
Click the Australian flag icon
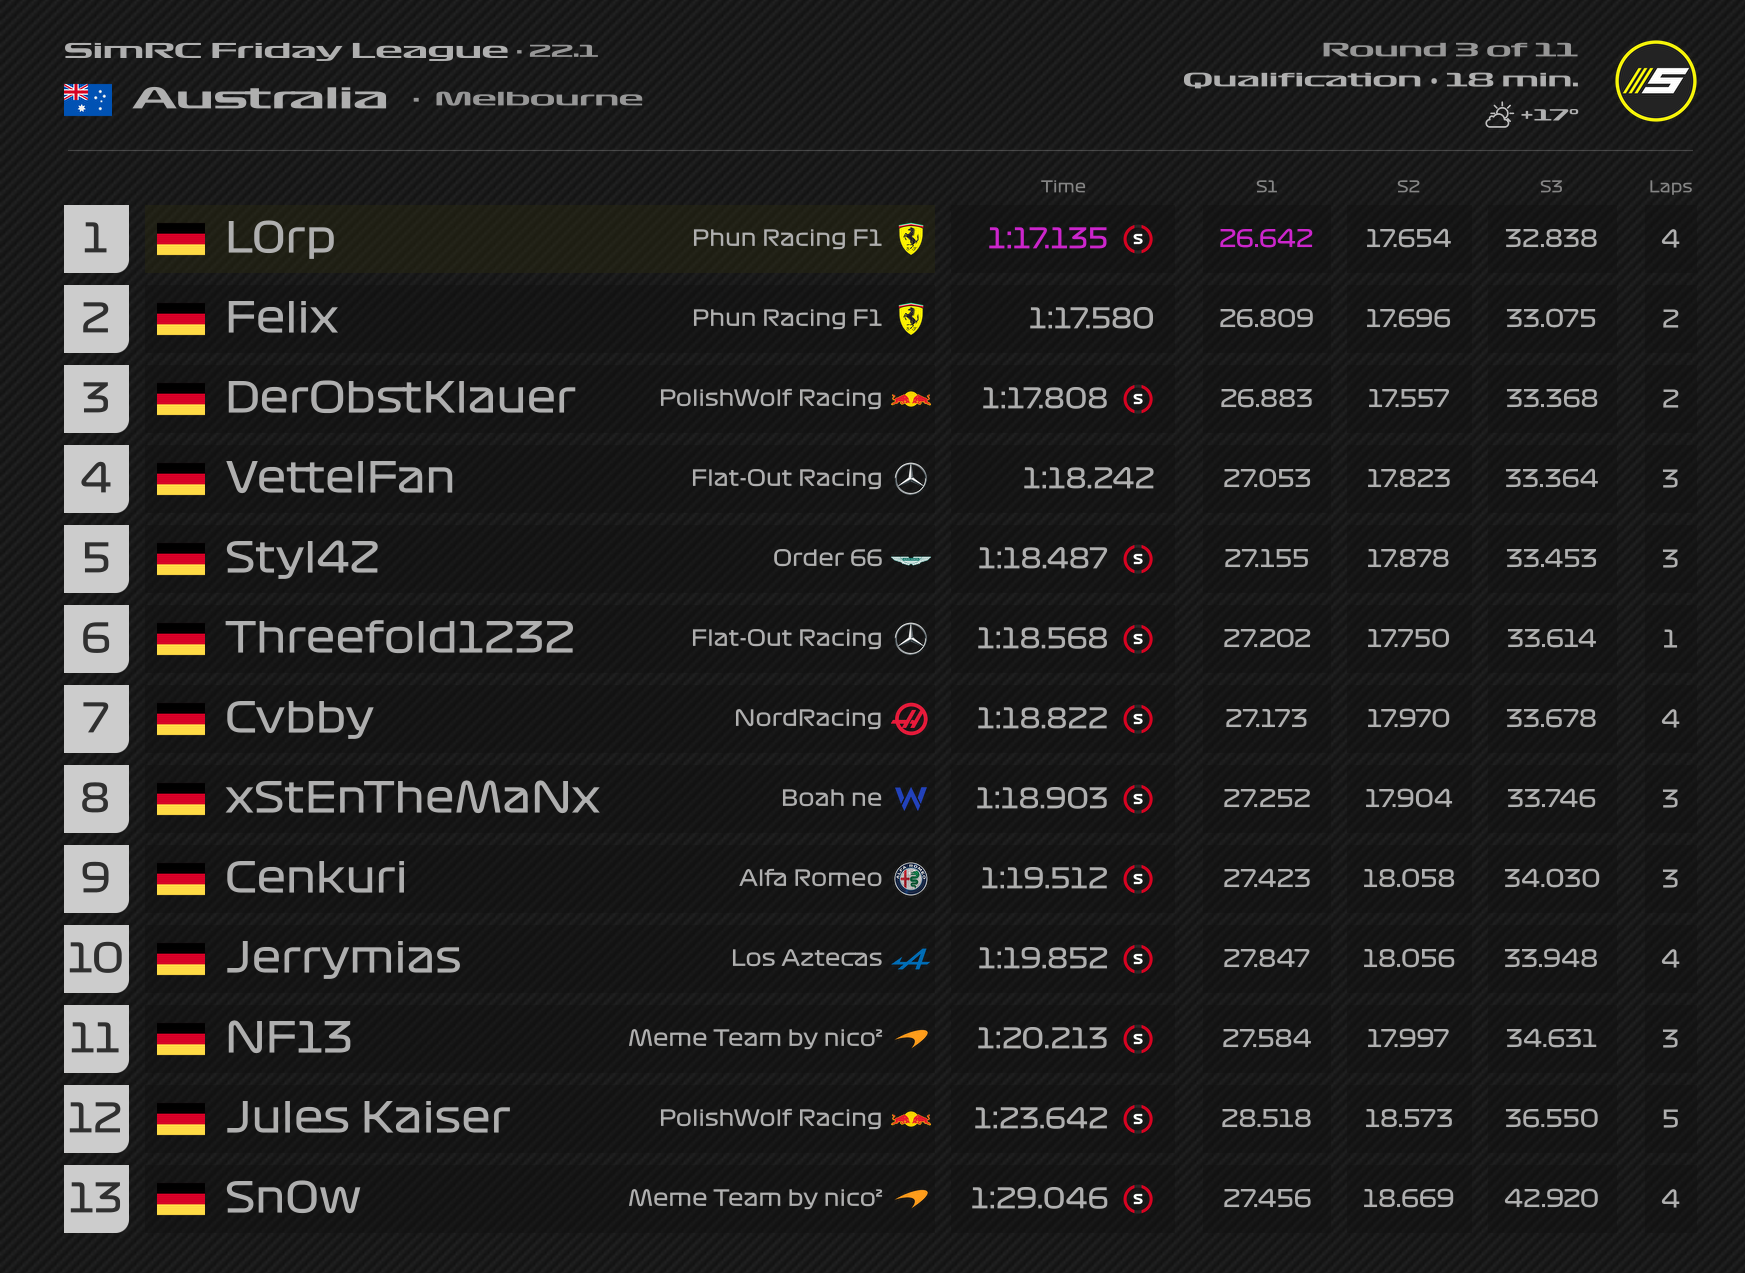coord(87,99)
